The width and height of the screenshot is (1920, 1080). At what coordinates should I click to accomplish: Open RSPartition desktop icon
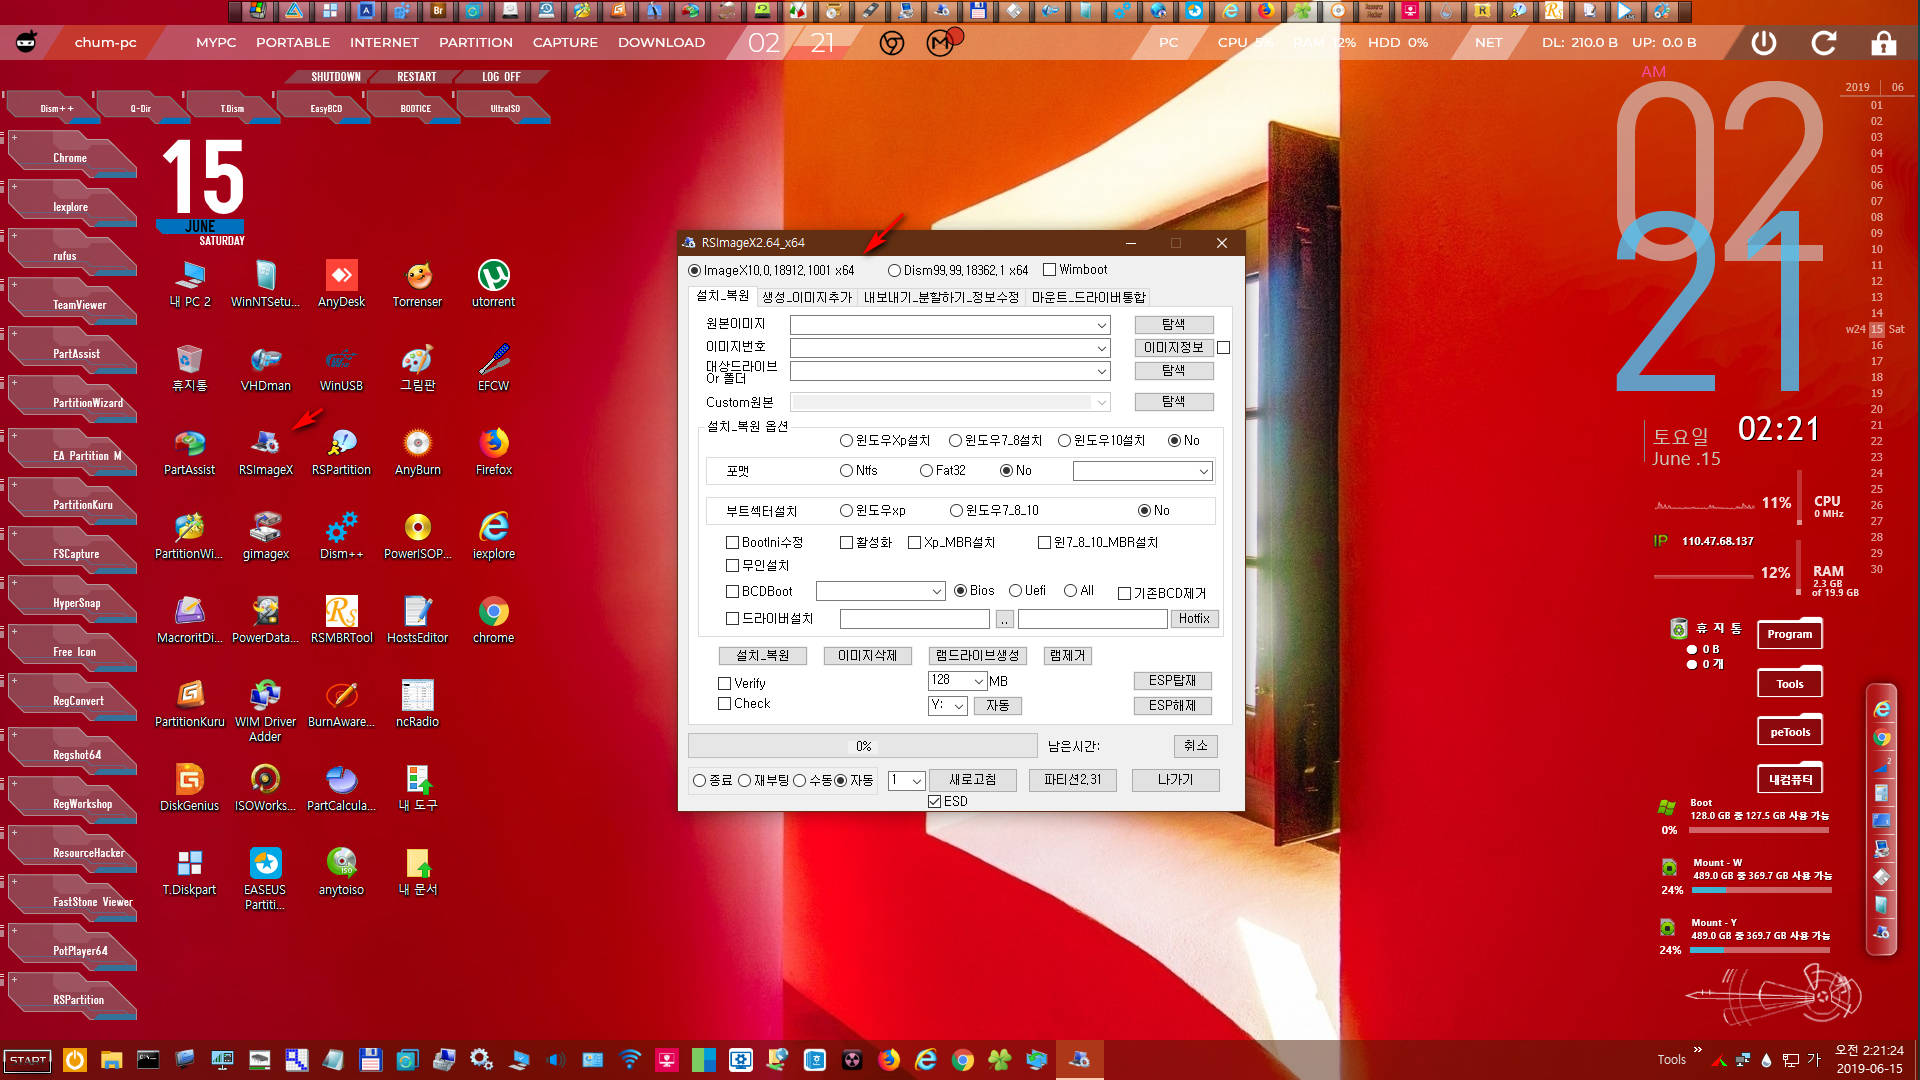pyautogui.click(x=341, y=451)
